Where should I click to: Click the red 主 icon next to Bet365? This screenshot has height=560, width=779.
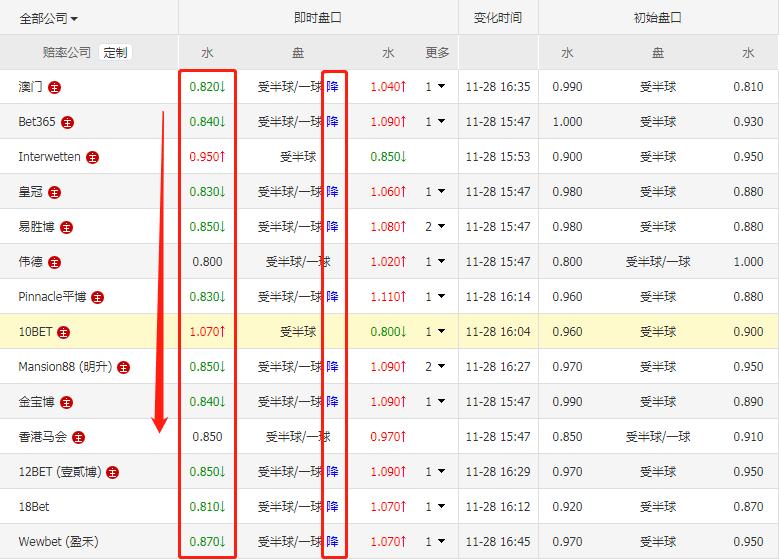click(67, 122)
